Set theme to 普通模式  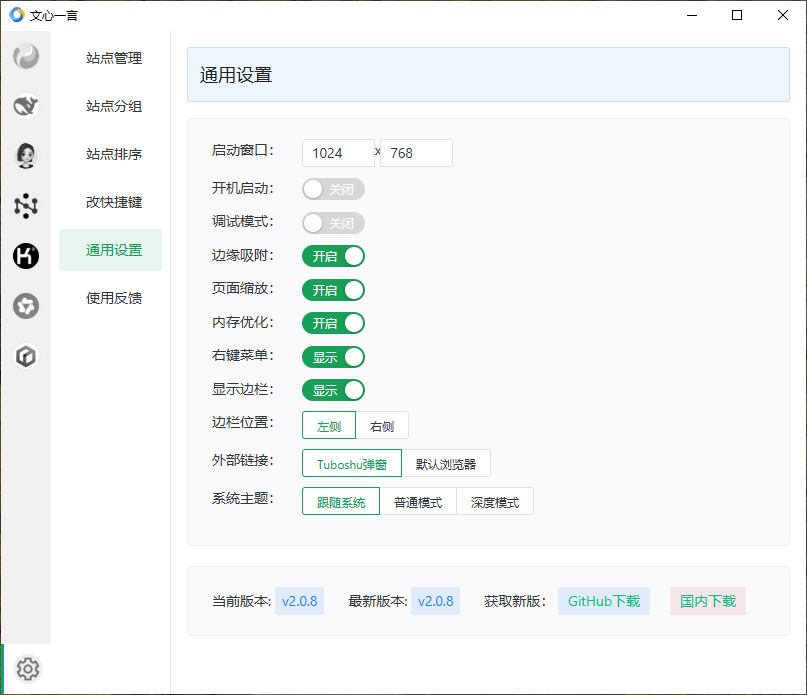pyautogui.click(x=418, y=501)
